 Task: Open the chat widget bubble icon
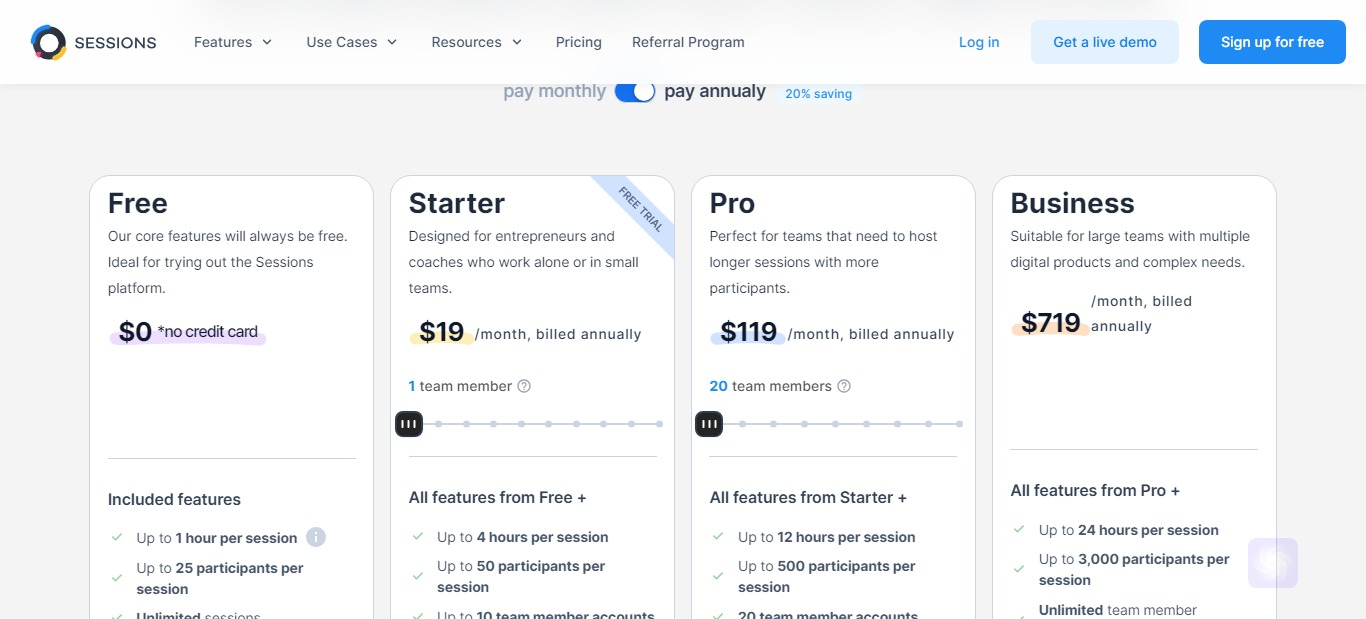[x=1273, y=563]
